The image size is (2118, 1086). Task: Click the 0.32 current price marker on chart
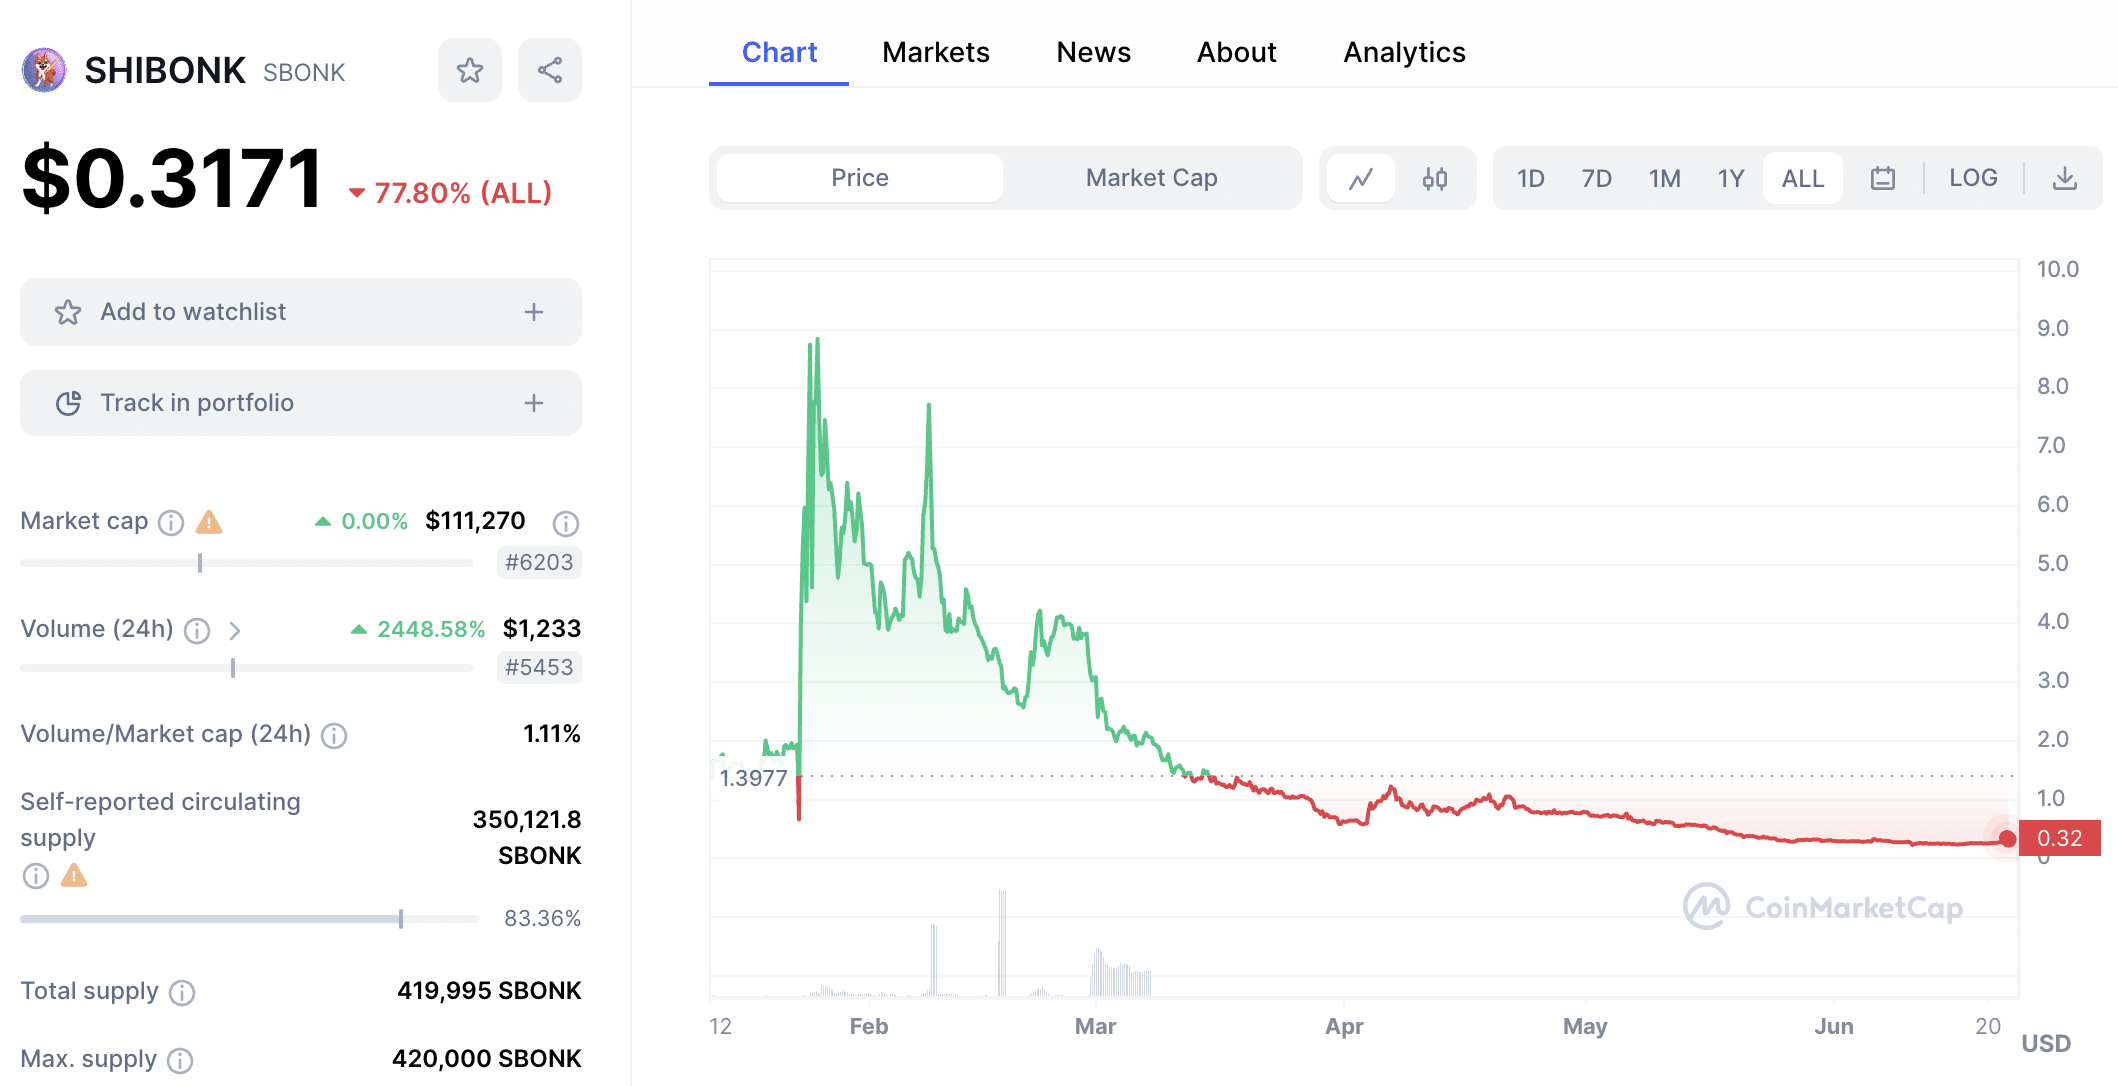coord(2059,838)
